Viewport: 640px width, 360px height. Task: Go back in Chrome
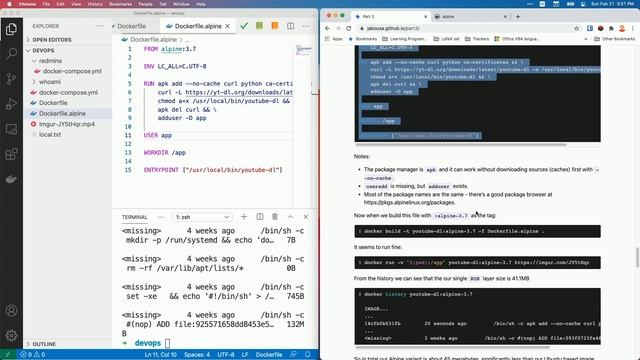pyautogui.click(x=327, y=28)
